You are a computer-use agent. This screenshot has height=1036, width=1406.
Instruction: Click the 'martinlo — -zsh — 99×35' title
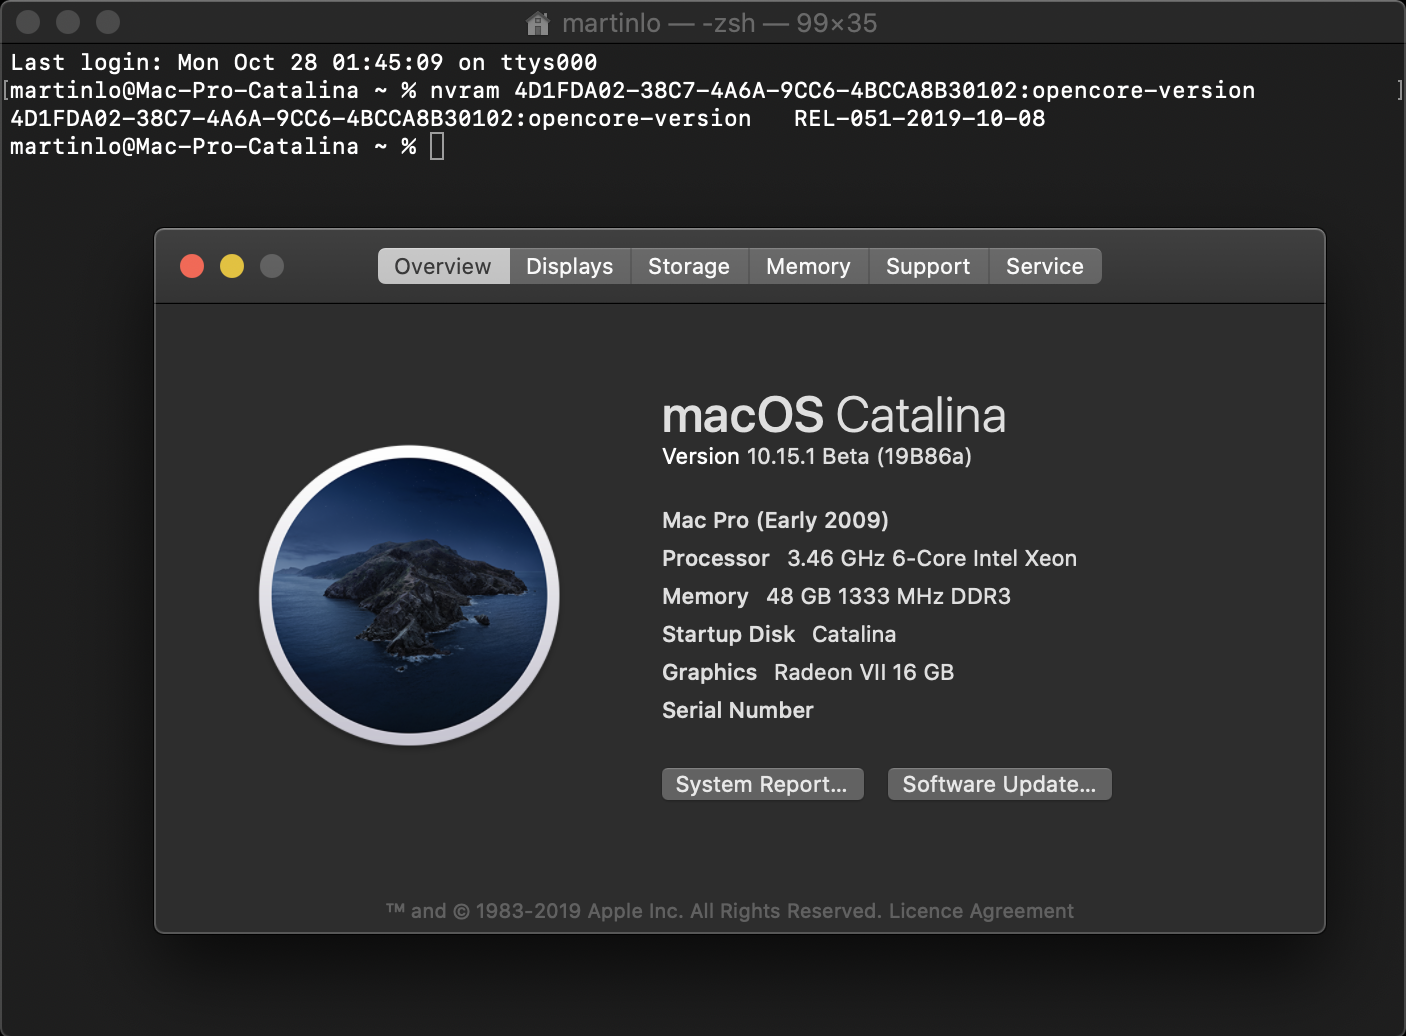[x=720, y=23]
